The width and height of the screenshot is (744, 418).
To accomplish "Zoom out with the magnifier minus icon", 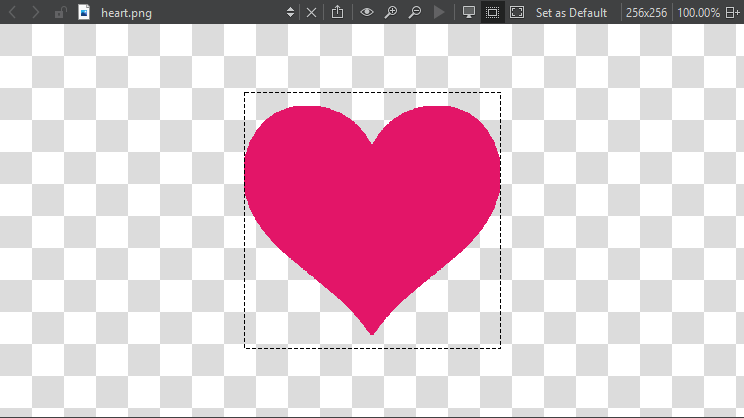I will pos(414,12).
